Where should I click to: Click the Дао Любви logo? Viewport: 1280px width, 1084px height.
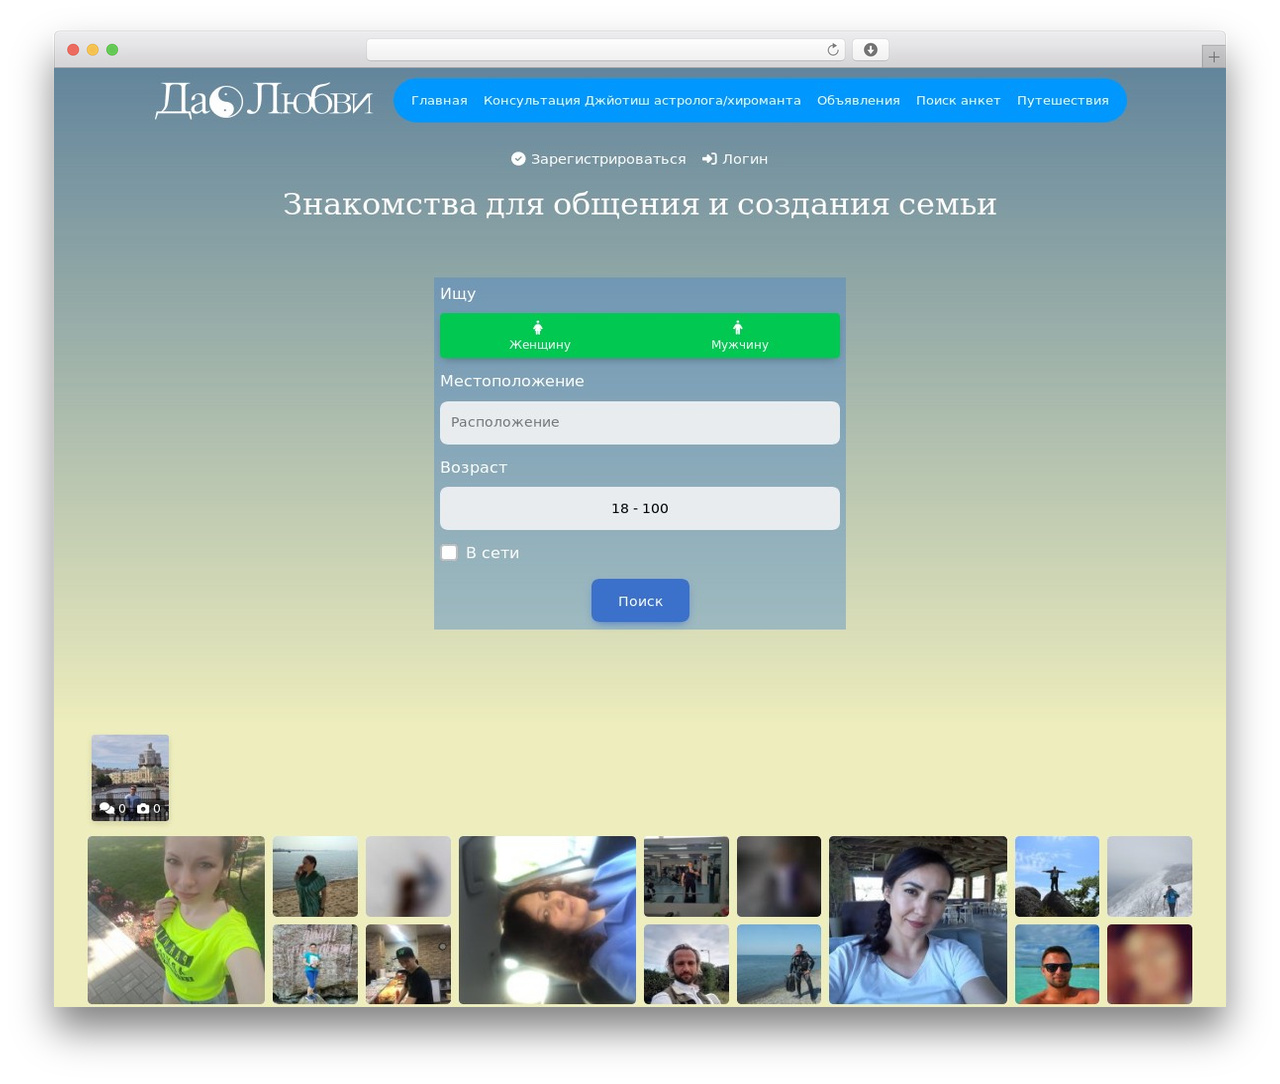264,101
